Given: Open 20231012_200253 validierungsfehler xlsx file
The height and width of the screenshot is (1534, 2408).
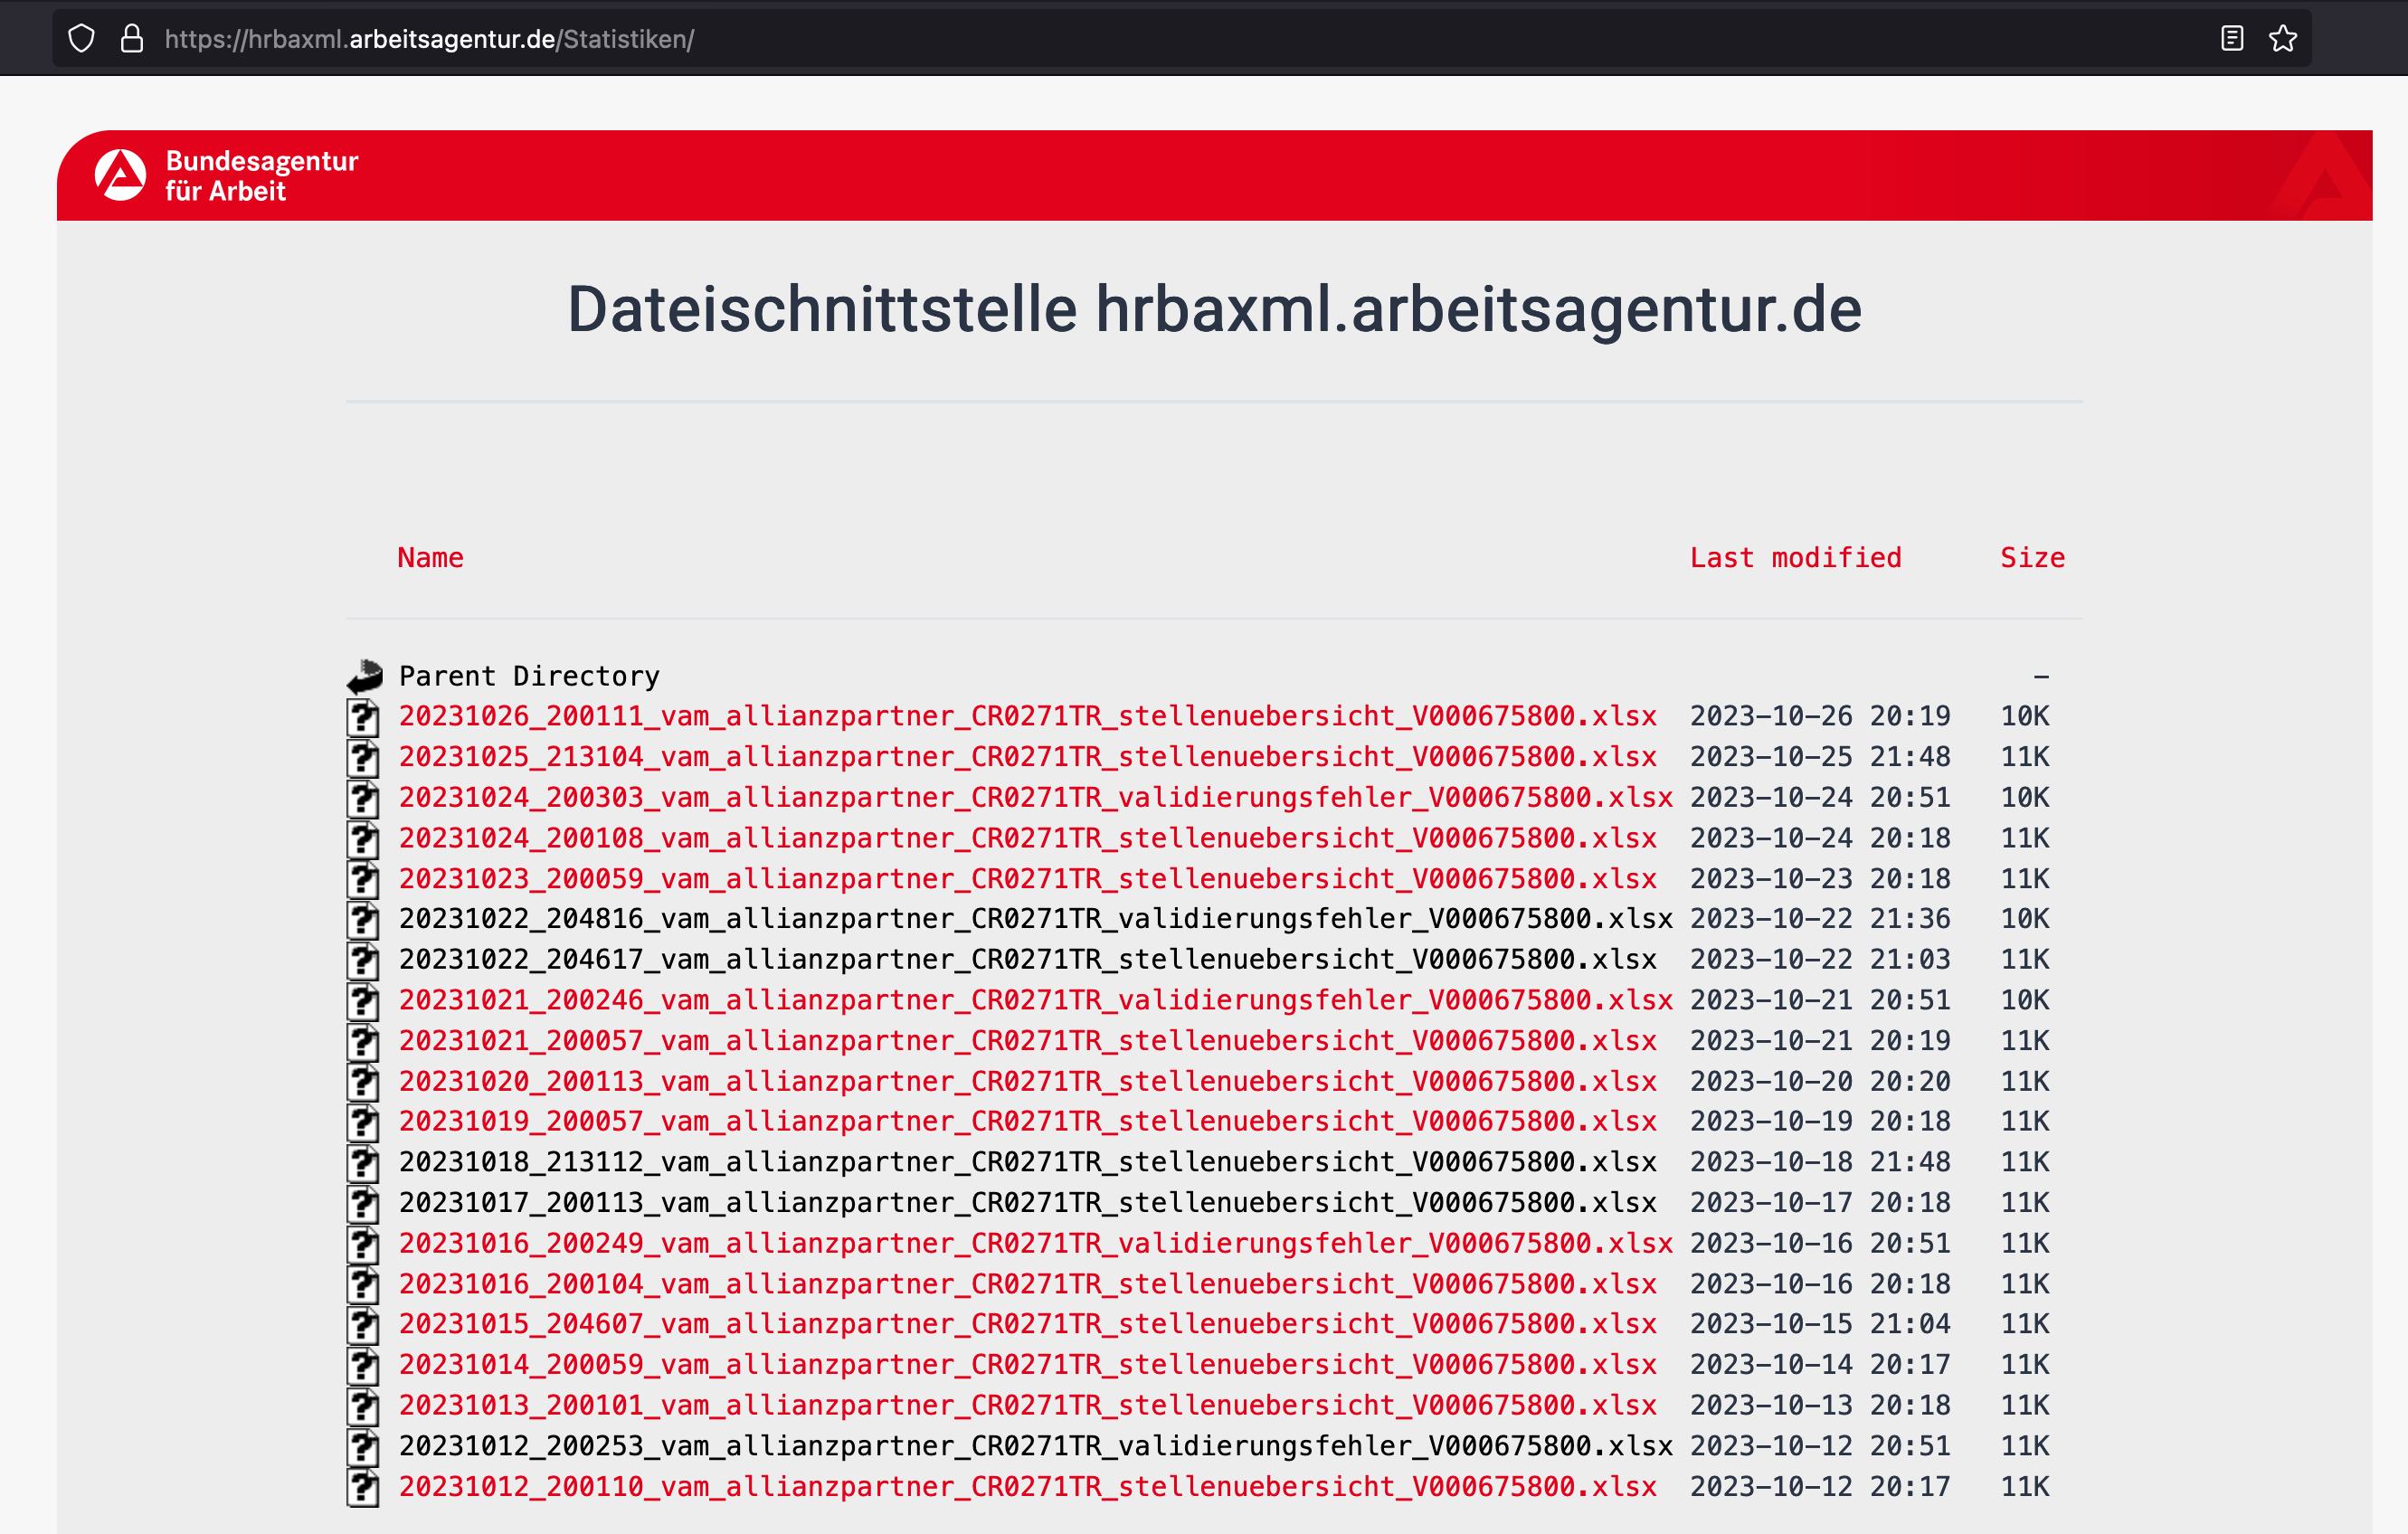Looking at the screenshot, I should (x=1035, y=1446).
